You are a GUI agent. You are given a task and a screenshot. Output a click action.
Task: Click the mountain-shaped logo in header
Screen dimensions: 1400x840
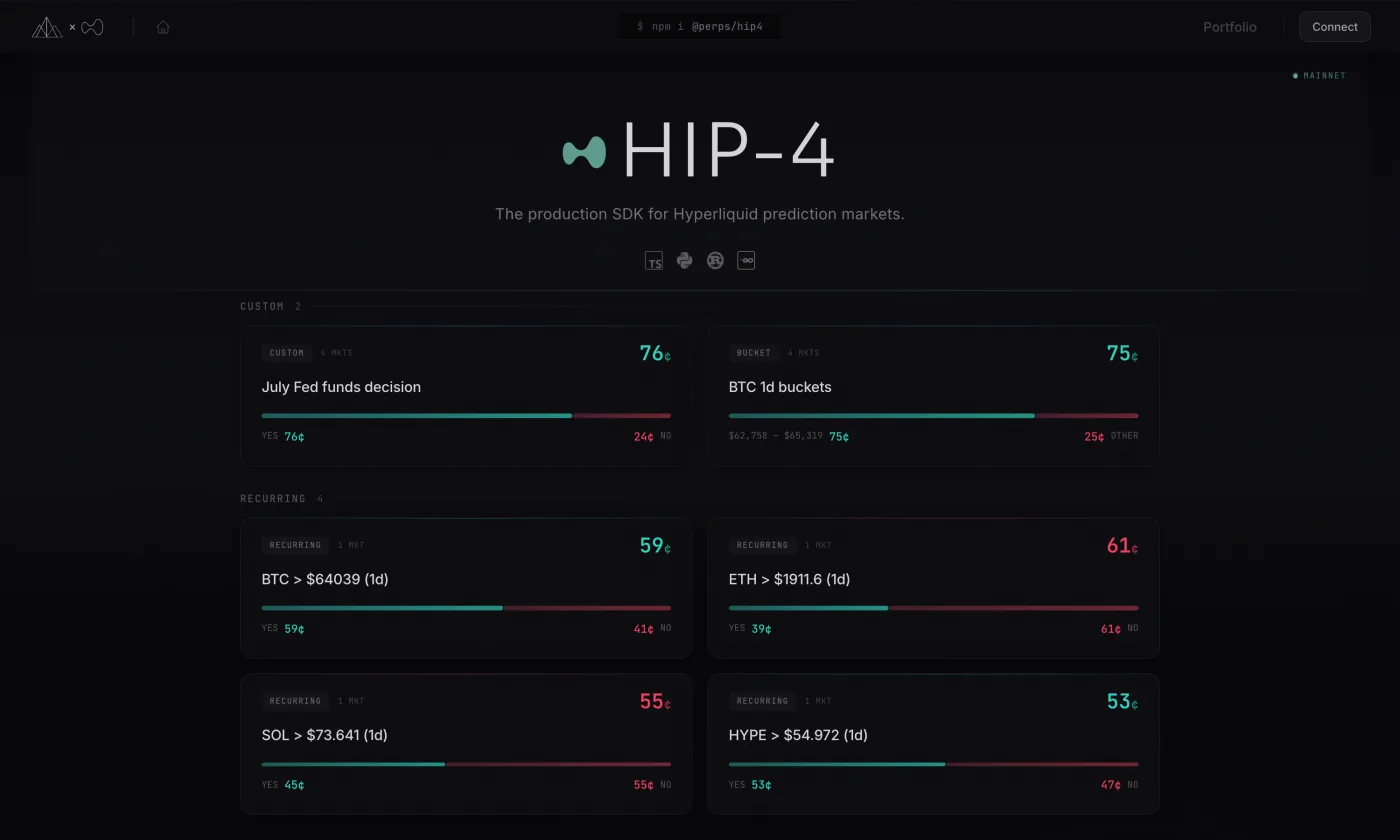(x=47, y=27)
